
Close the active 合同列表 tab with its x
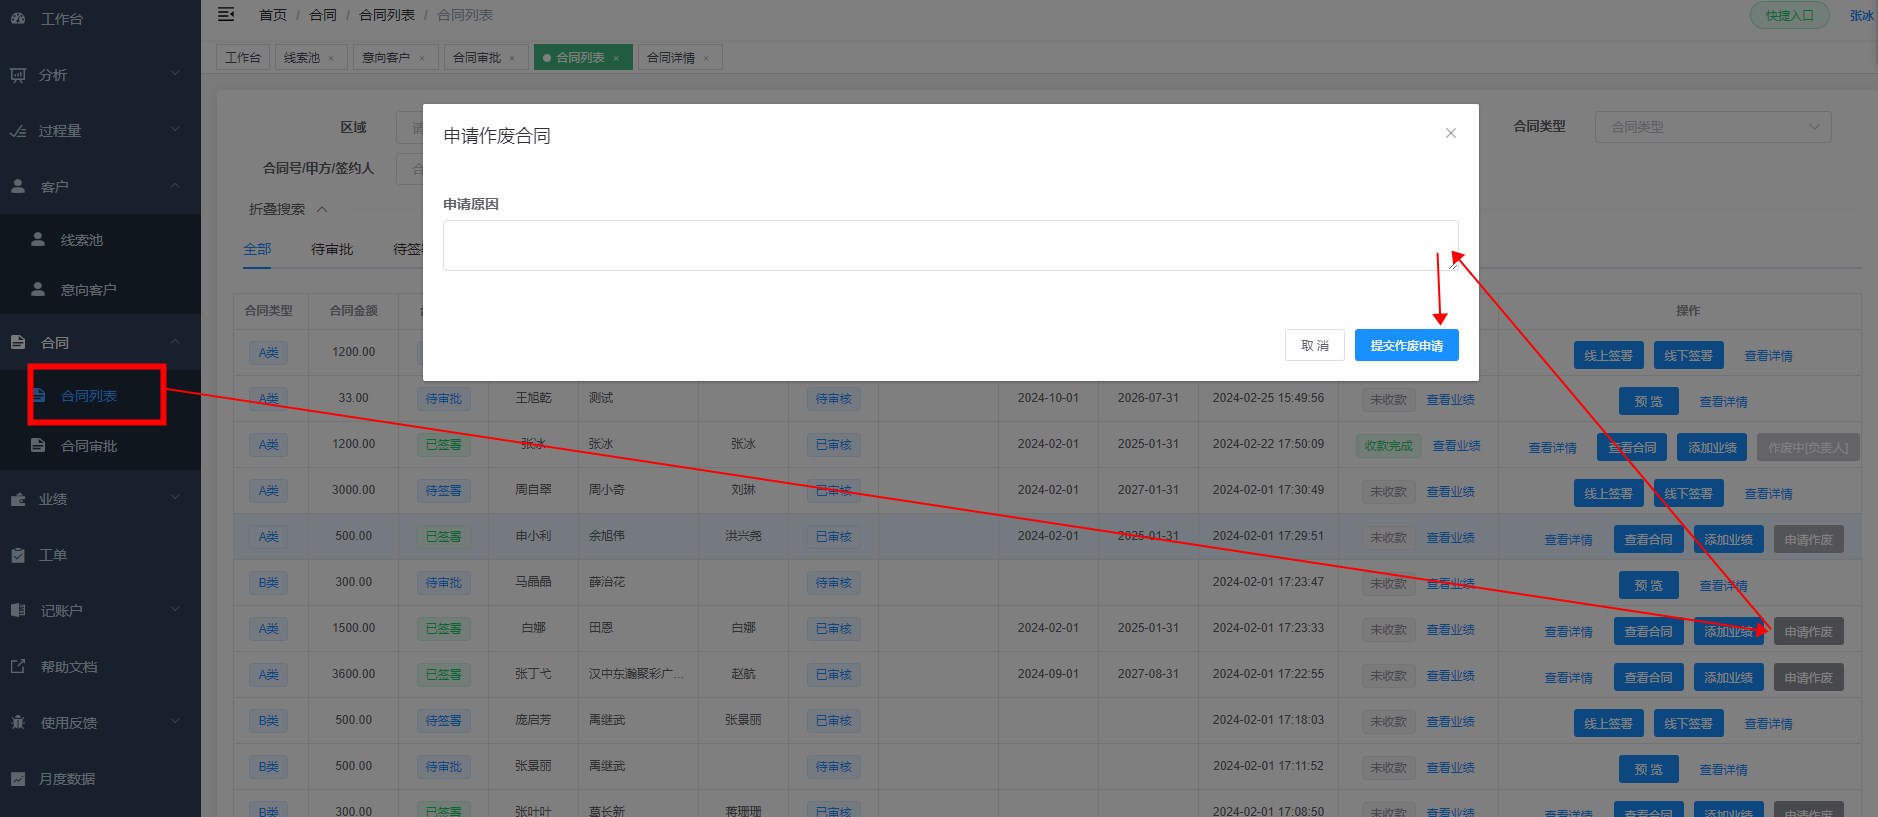pyautogui.click(x=616, y=58)
